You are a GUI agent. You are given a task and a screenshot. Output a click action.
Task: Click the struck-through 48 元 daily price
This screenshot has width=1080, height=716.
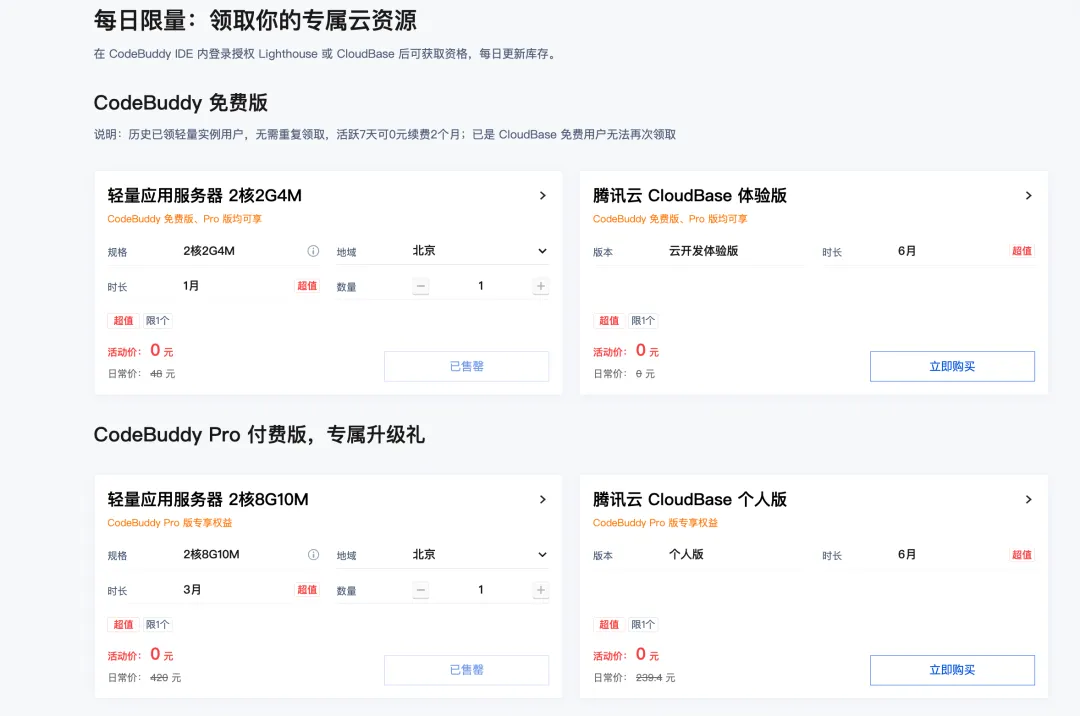tap(163, 374)
